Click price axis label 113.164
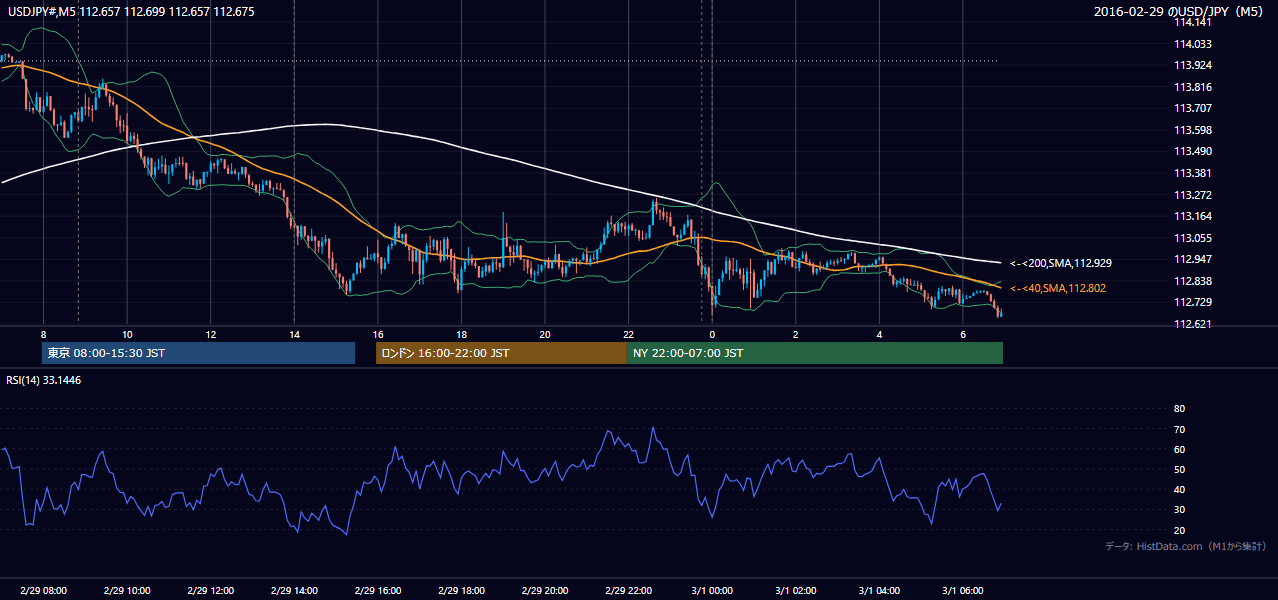The width and height of the screenshot is (1278, 600). click(x=1192, y=216)
